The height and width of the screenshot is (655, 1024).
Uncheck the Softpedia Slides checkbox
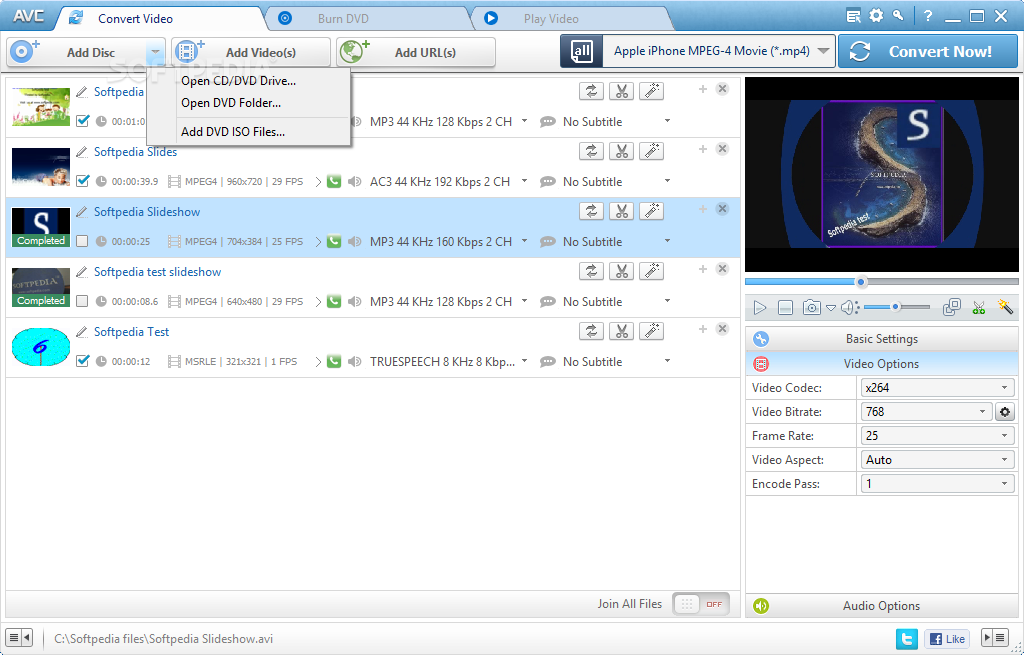click(x=82, y=181)
